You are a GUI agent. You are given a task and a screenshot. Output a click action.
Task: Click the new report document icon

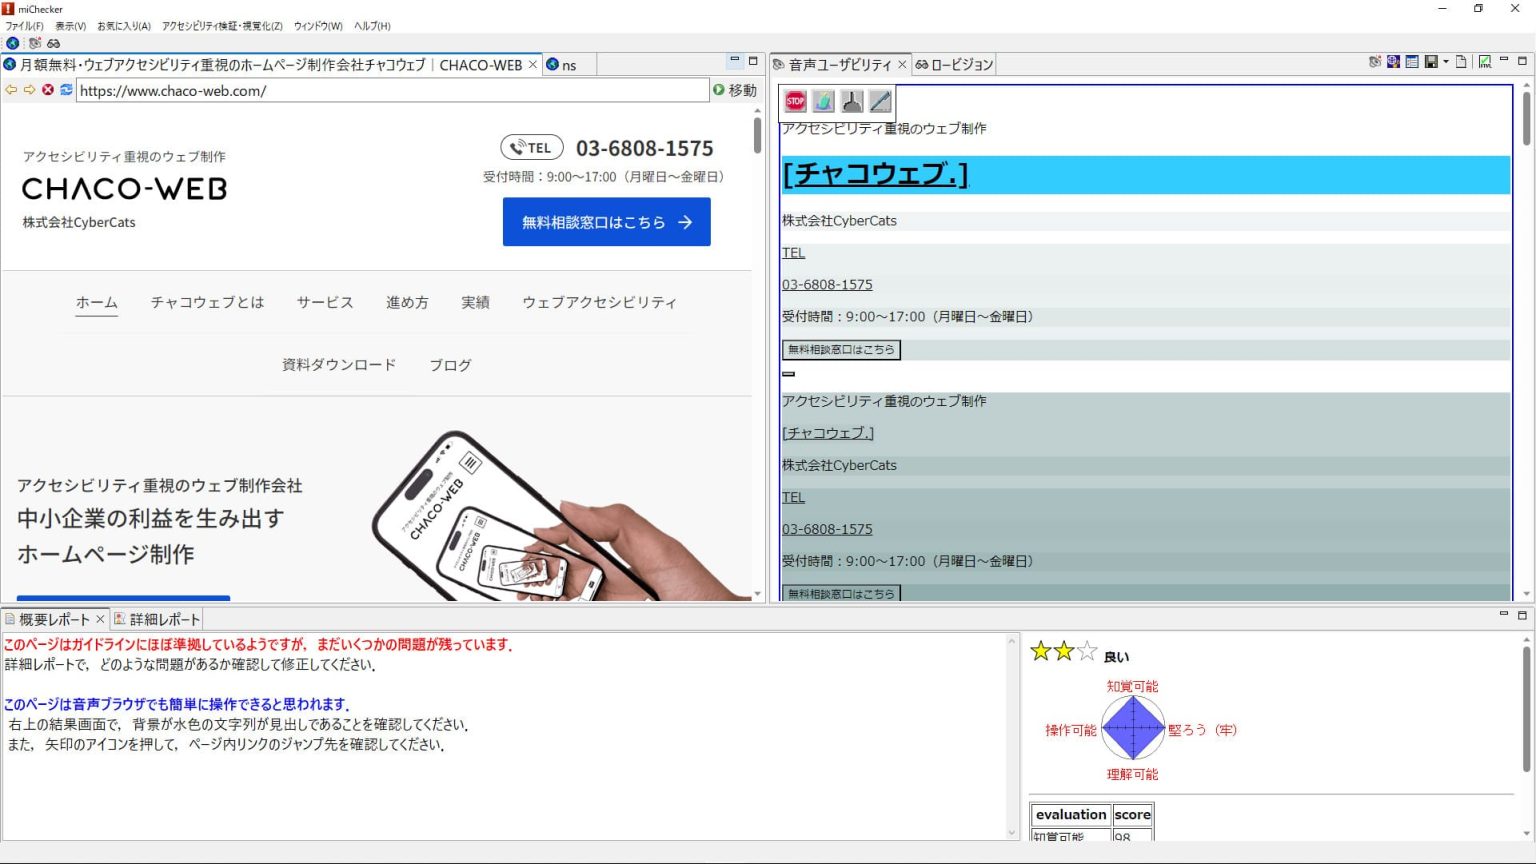tap(1460, 61)
